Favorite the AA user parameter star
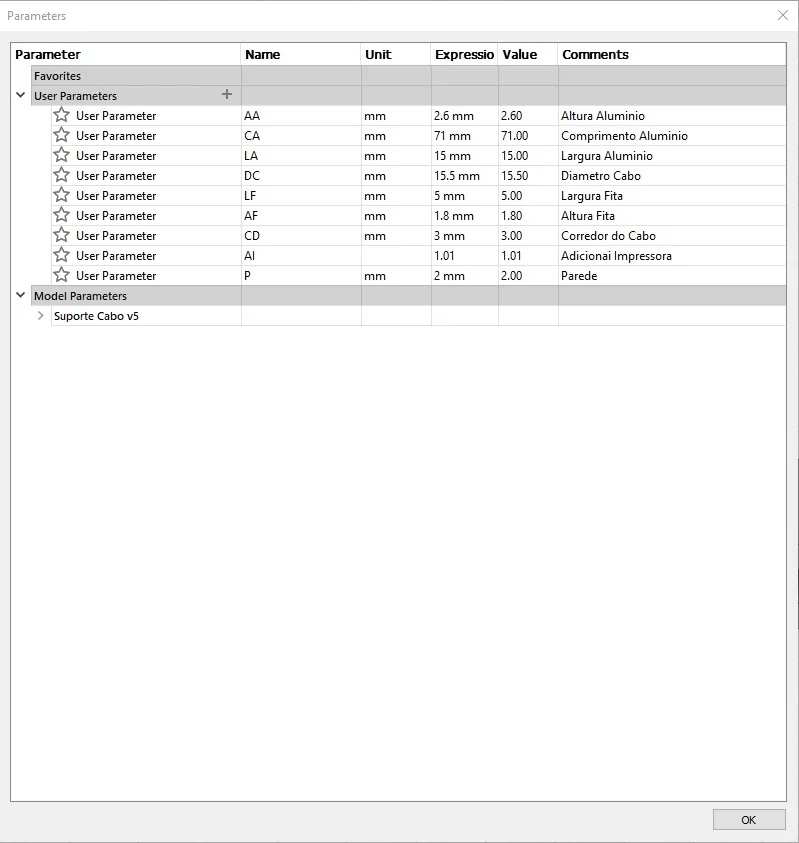The width and height of the screenshot is (799, 843). 61,115
